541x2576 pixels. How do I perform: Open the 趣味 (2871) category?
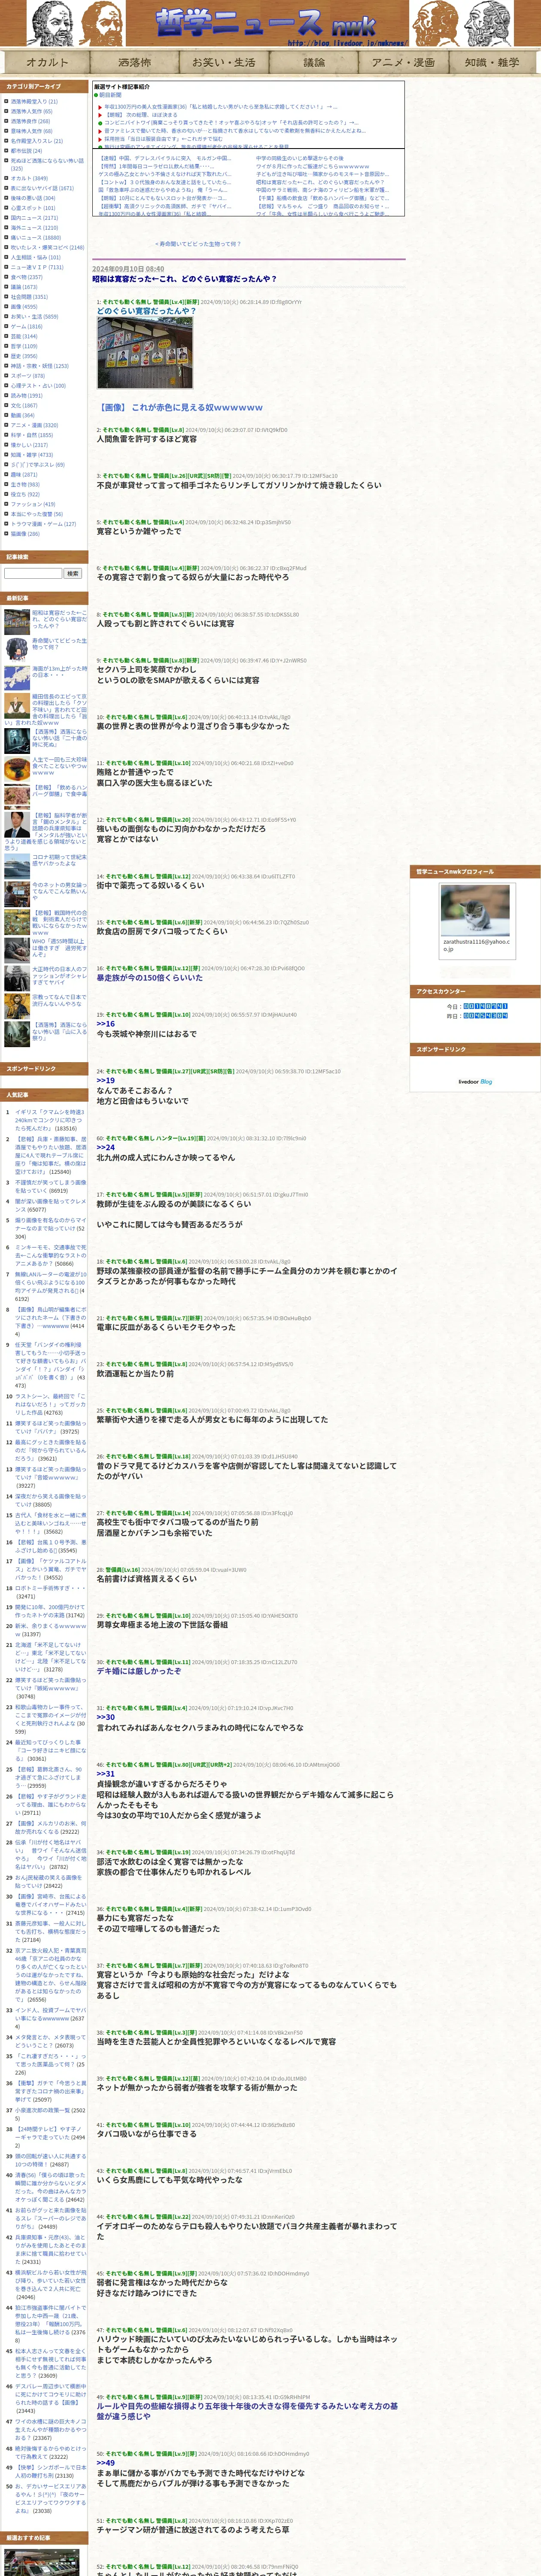24,474
